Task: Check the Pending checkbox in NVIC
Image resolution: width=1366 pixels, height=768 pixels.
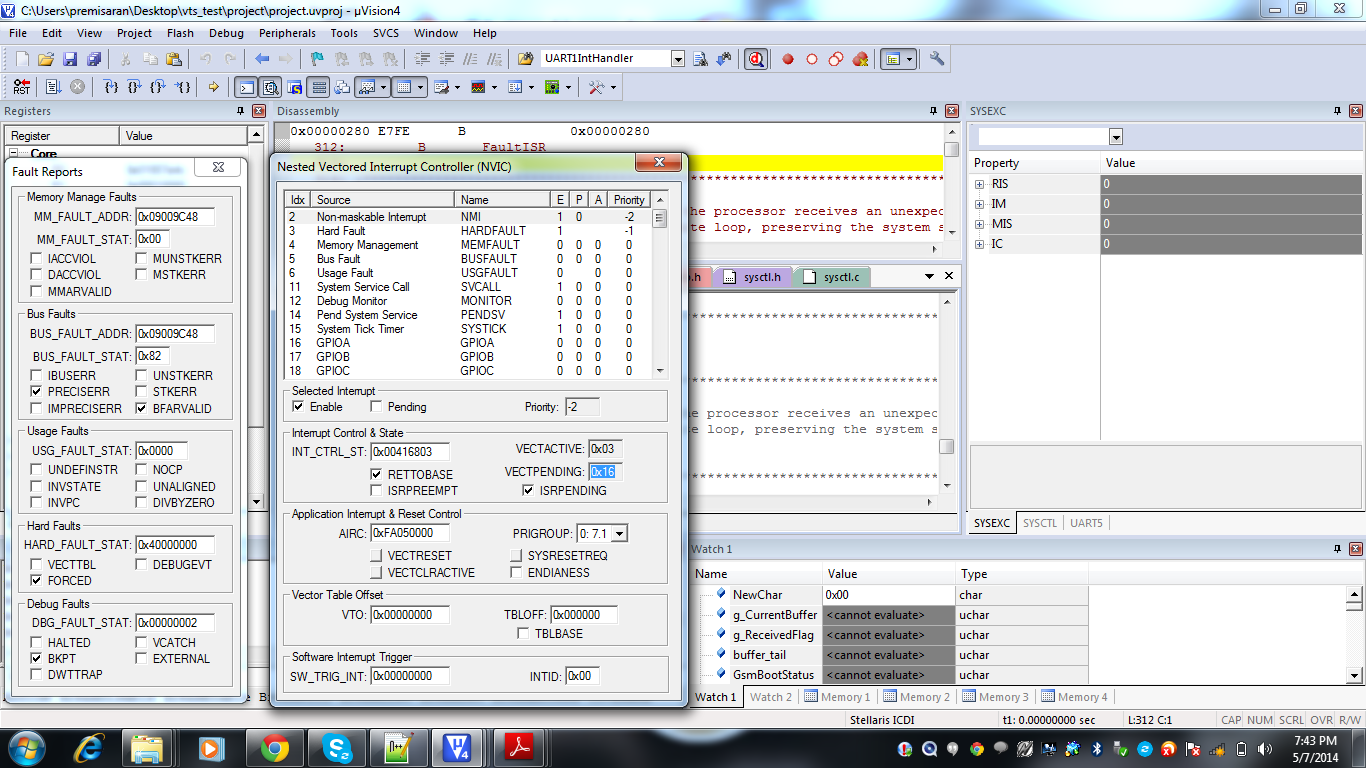Action: coord(376,407)
